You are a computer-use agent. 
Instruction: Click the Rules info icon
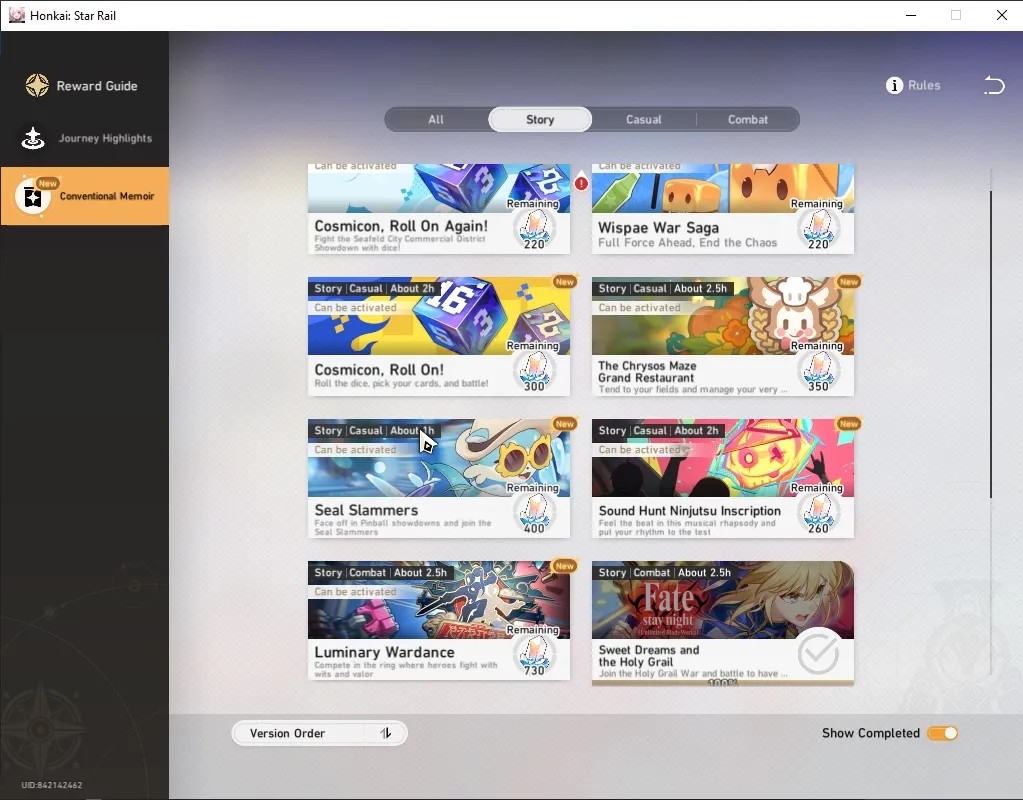coord(894,85)
